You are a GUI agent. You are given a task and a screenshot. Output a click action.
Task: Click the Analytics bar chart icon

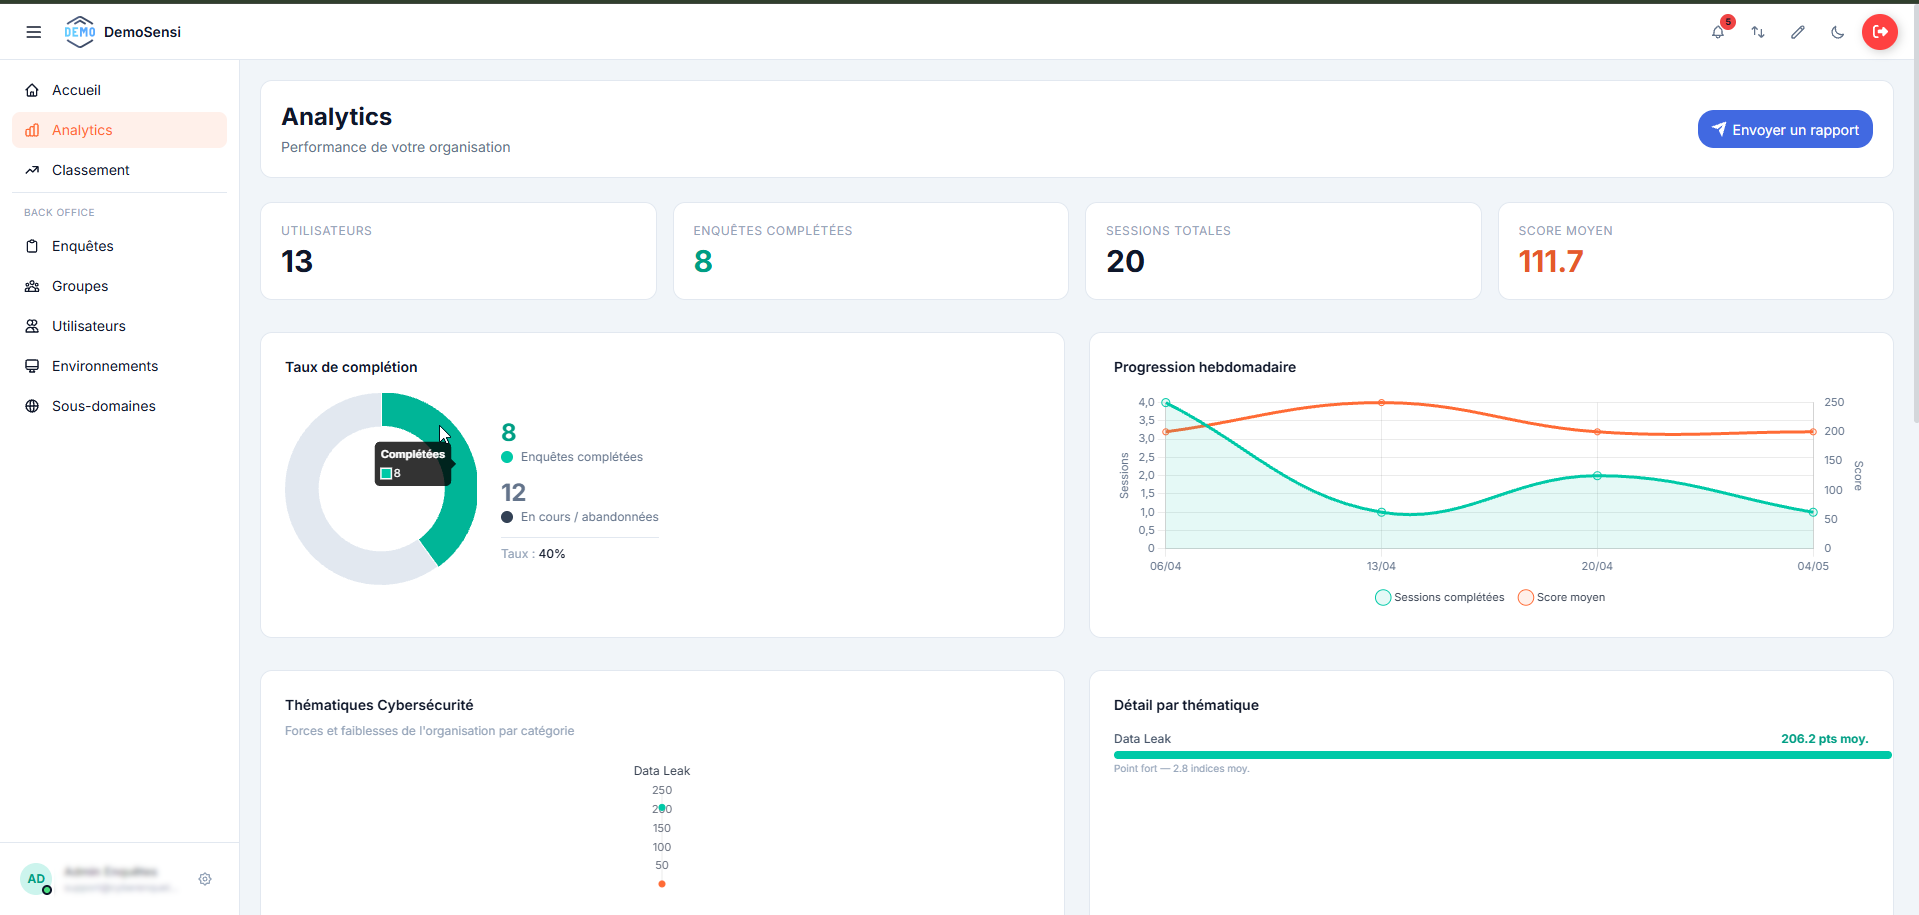point(32,130)
